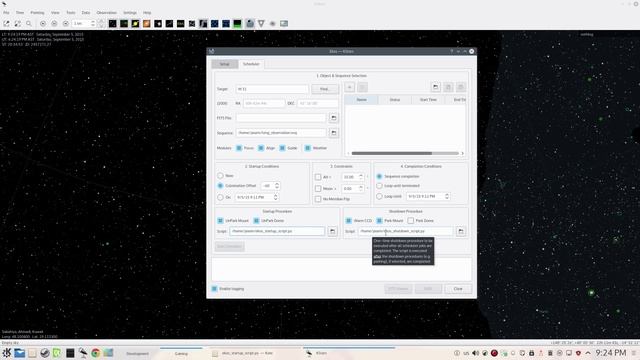
Task: Open the Observation menu
Action: click(x=107, y=13)
